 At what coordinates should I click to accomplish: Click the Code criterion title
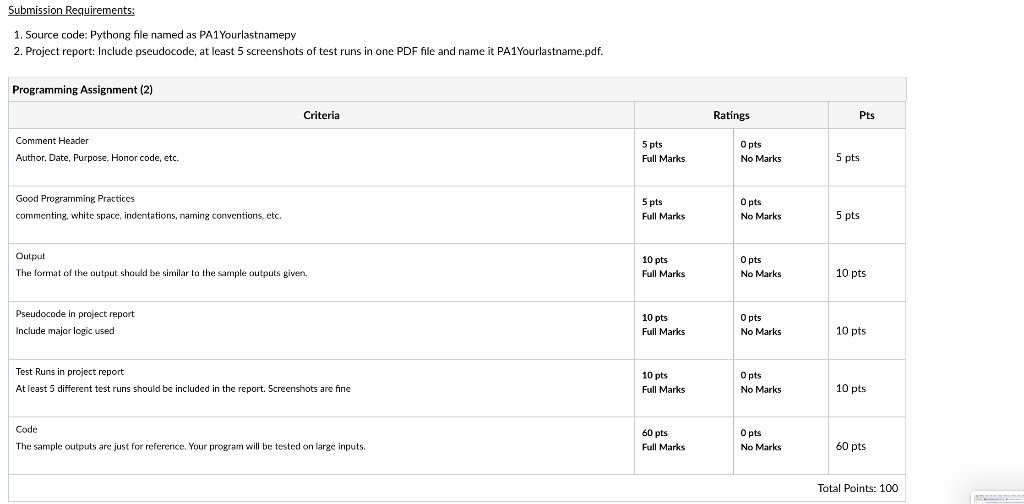(x=27, y=429)
